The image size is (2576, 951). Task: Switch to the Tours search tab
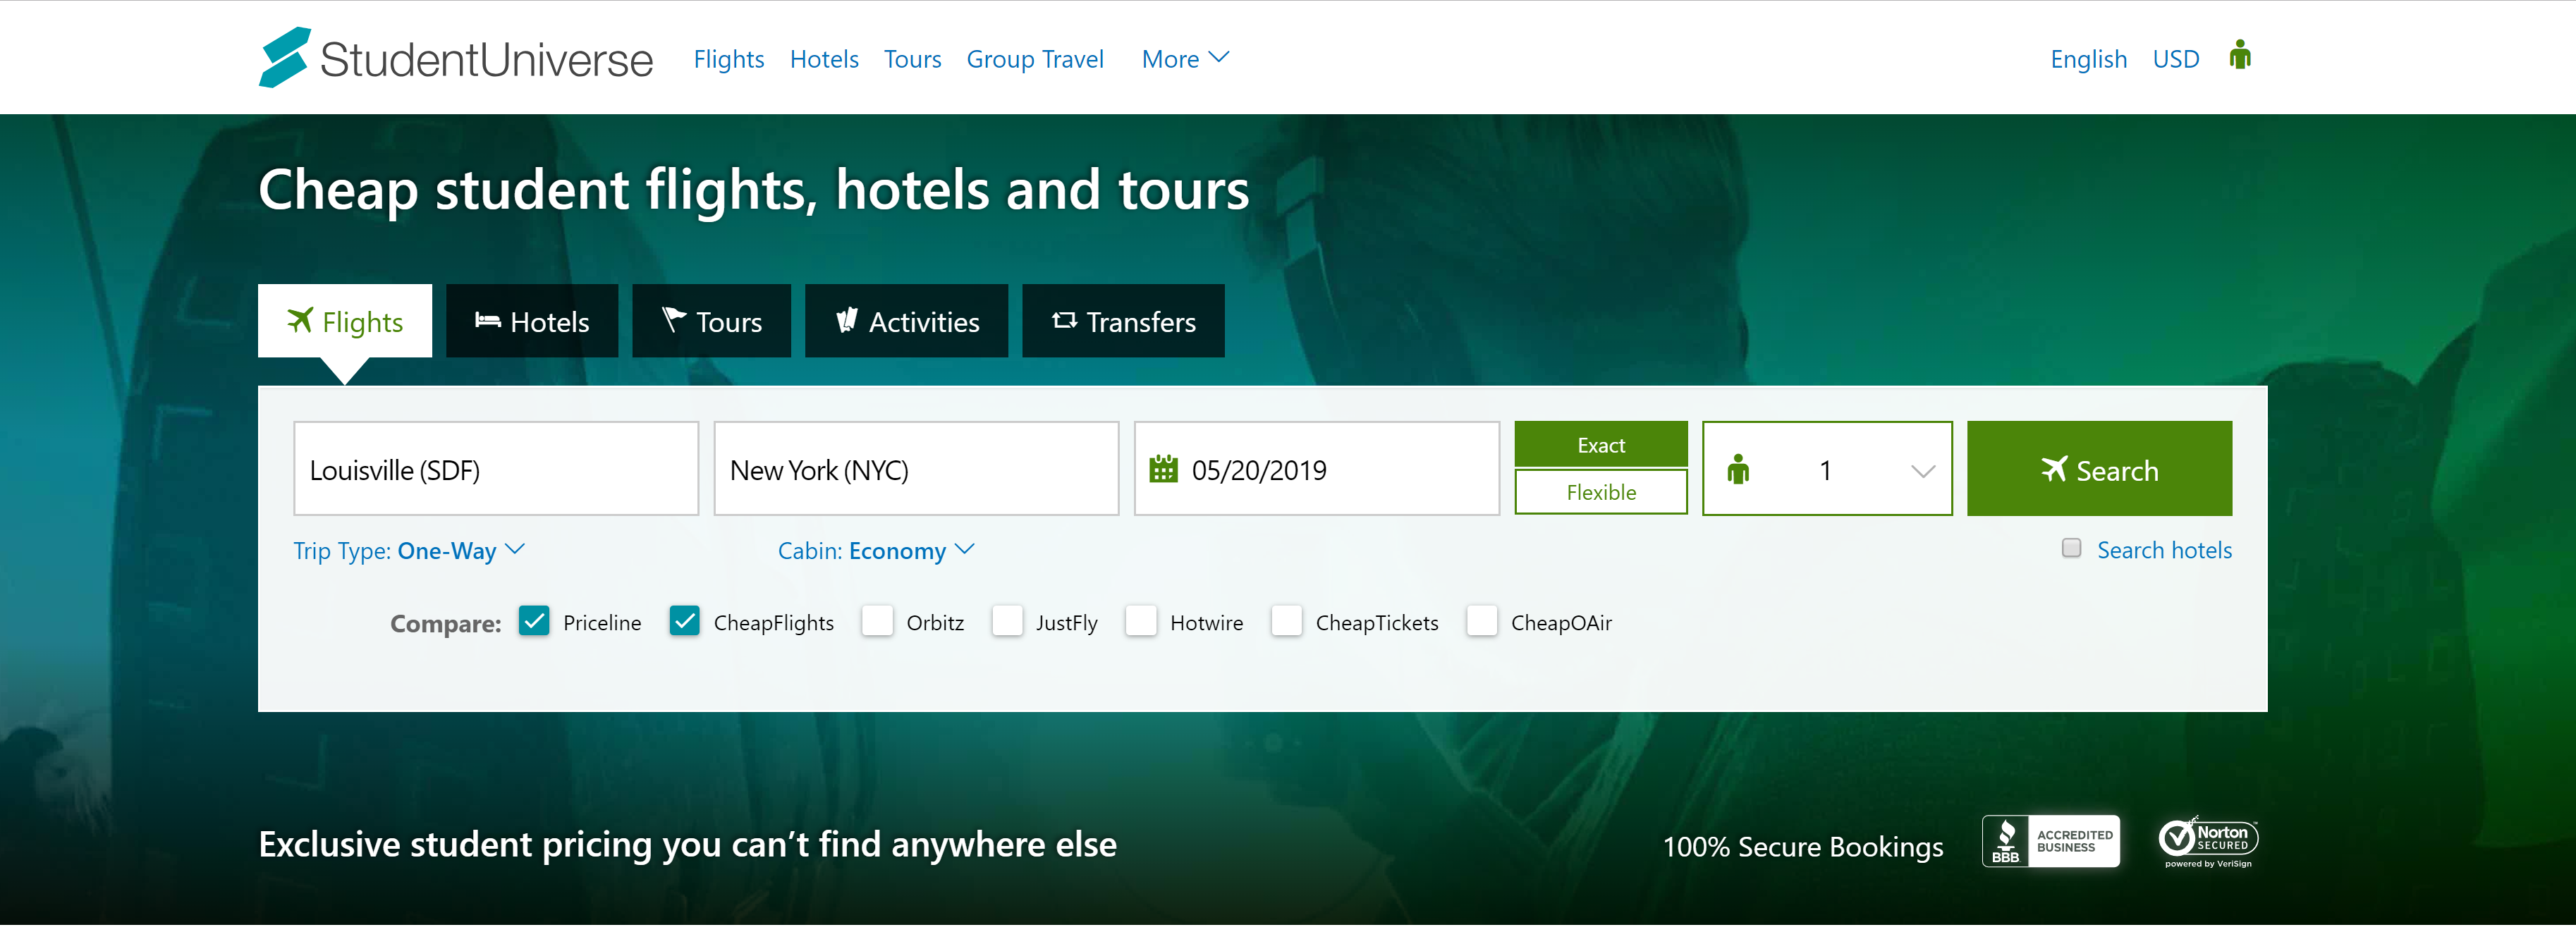pyautogui.click(x=711, y=321)
